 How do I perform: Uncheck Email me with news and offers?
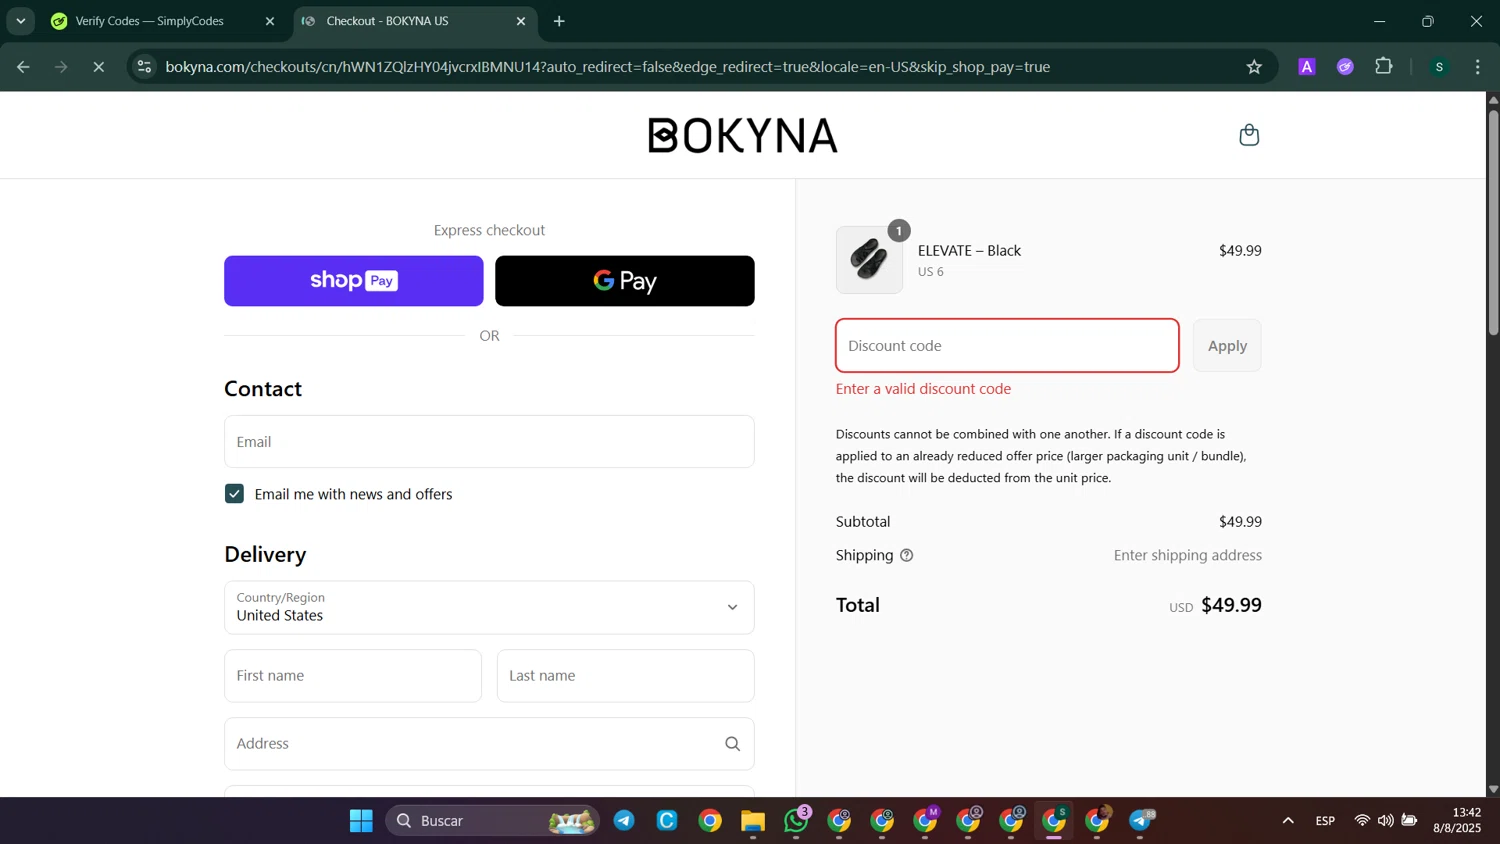coord(234,494)
